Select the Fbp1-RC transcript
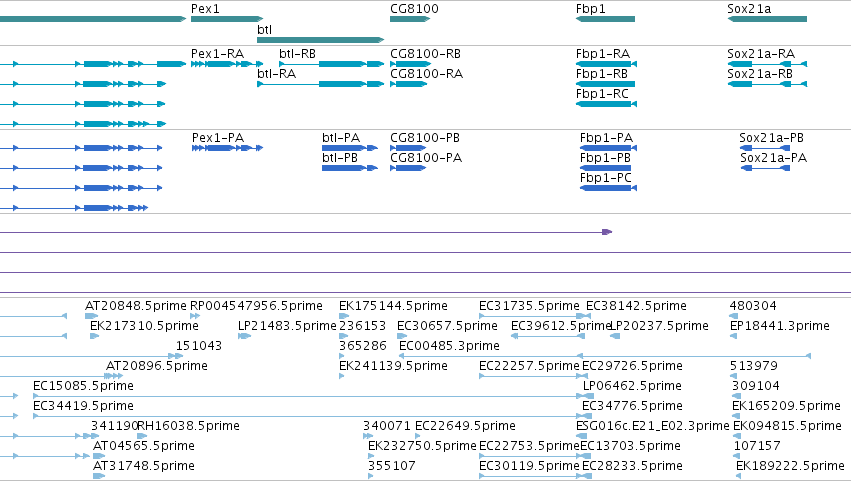Viewport: 851px width, 481px height. pyautogui.click(x=606, y=104)
